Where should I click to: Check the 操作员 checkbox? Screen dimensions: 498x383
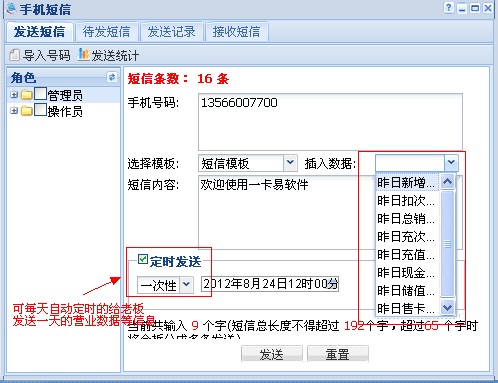tap(41, 110)
